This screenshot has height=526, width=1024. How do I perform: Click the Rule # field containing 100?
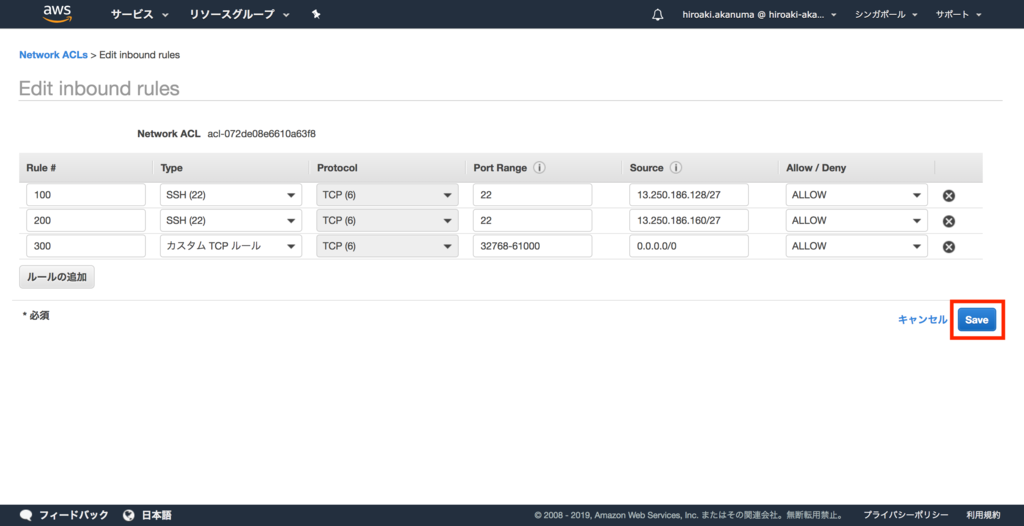86,195
